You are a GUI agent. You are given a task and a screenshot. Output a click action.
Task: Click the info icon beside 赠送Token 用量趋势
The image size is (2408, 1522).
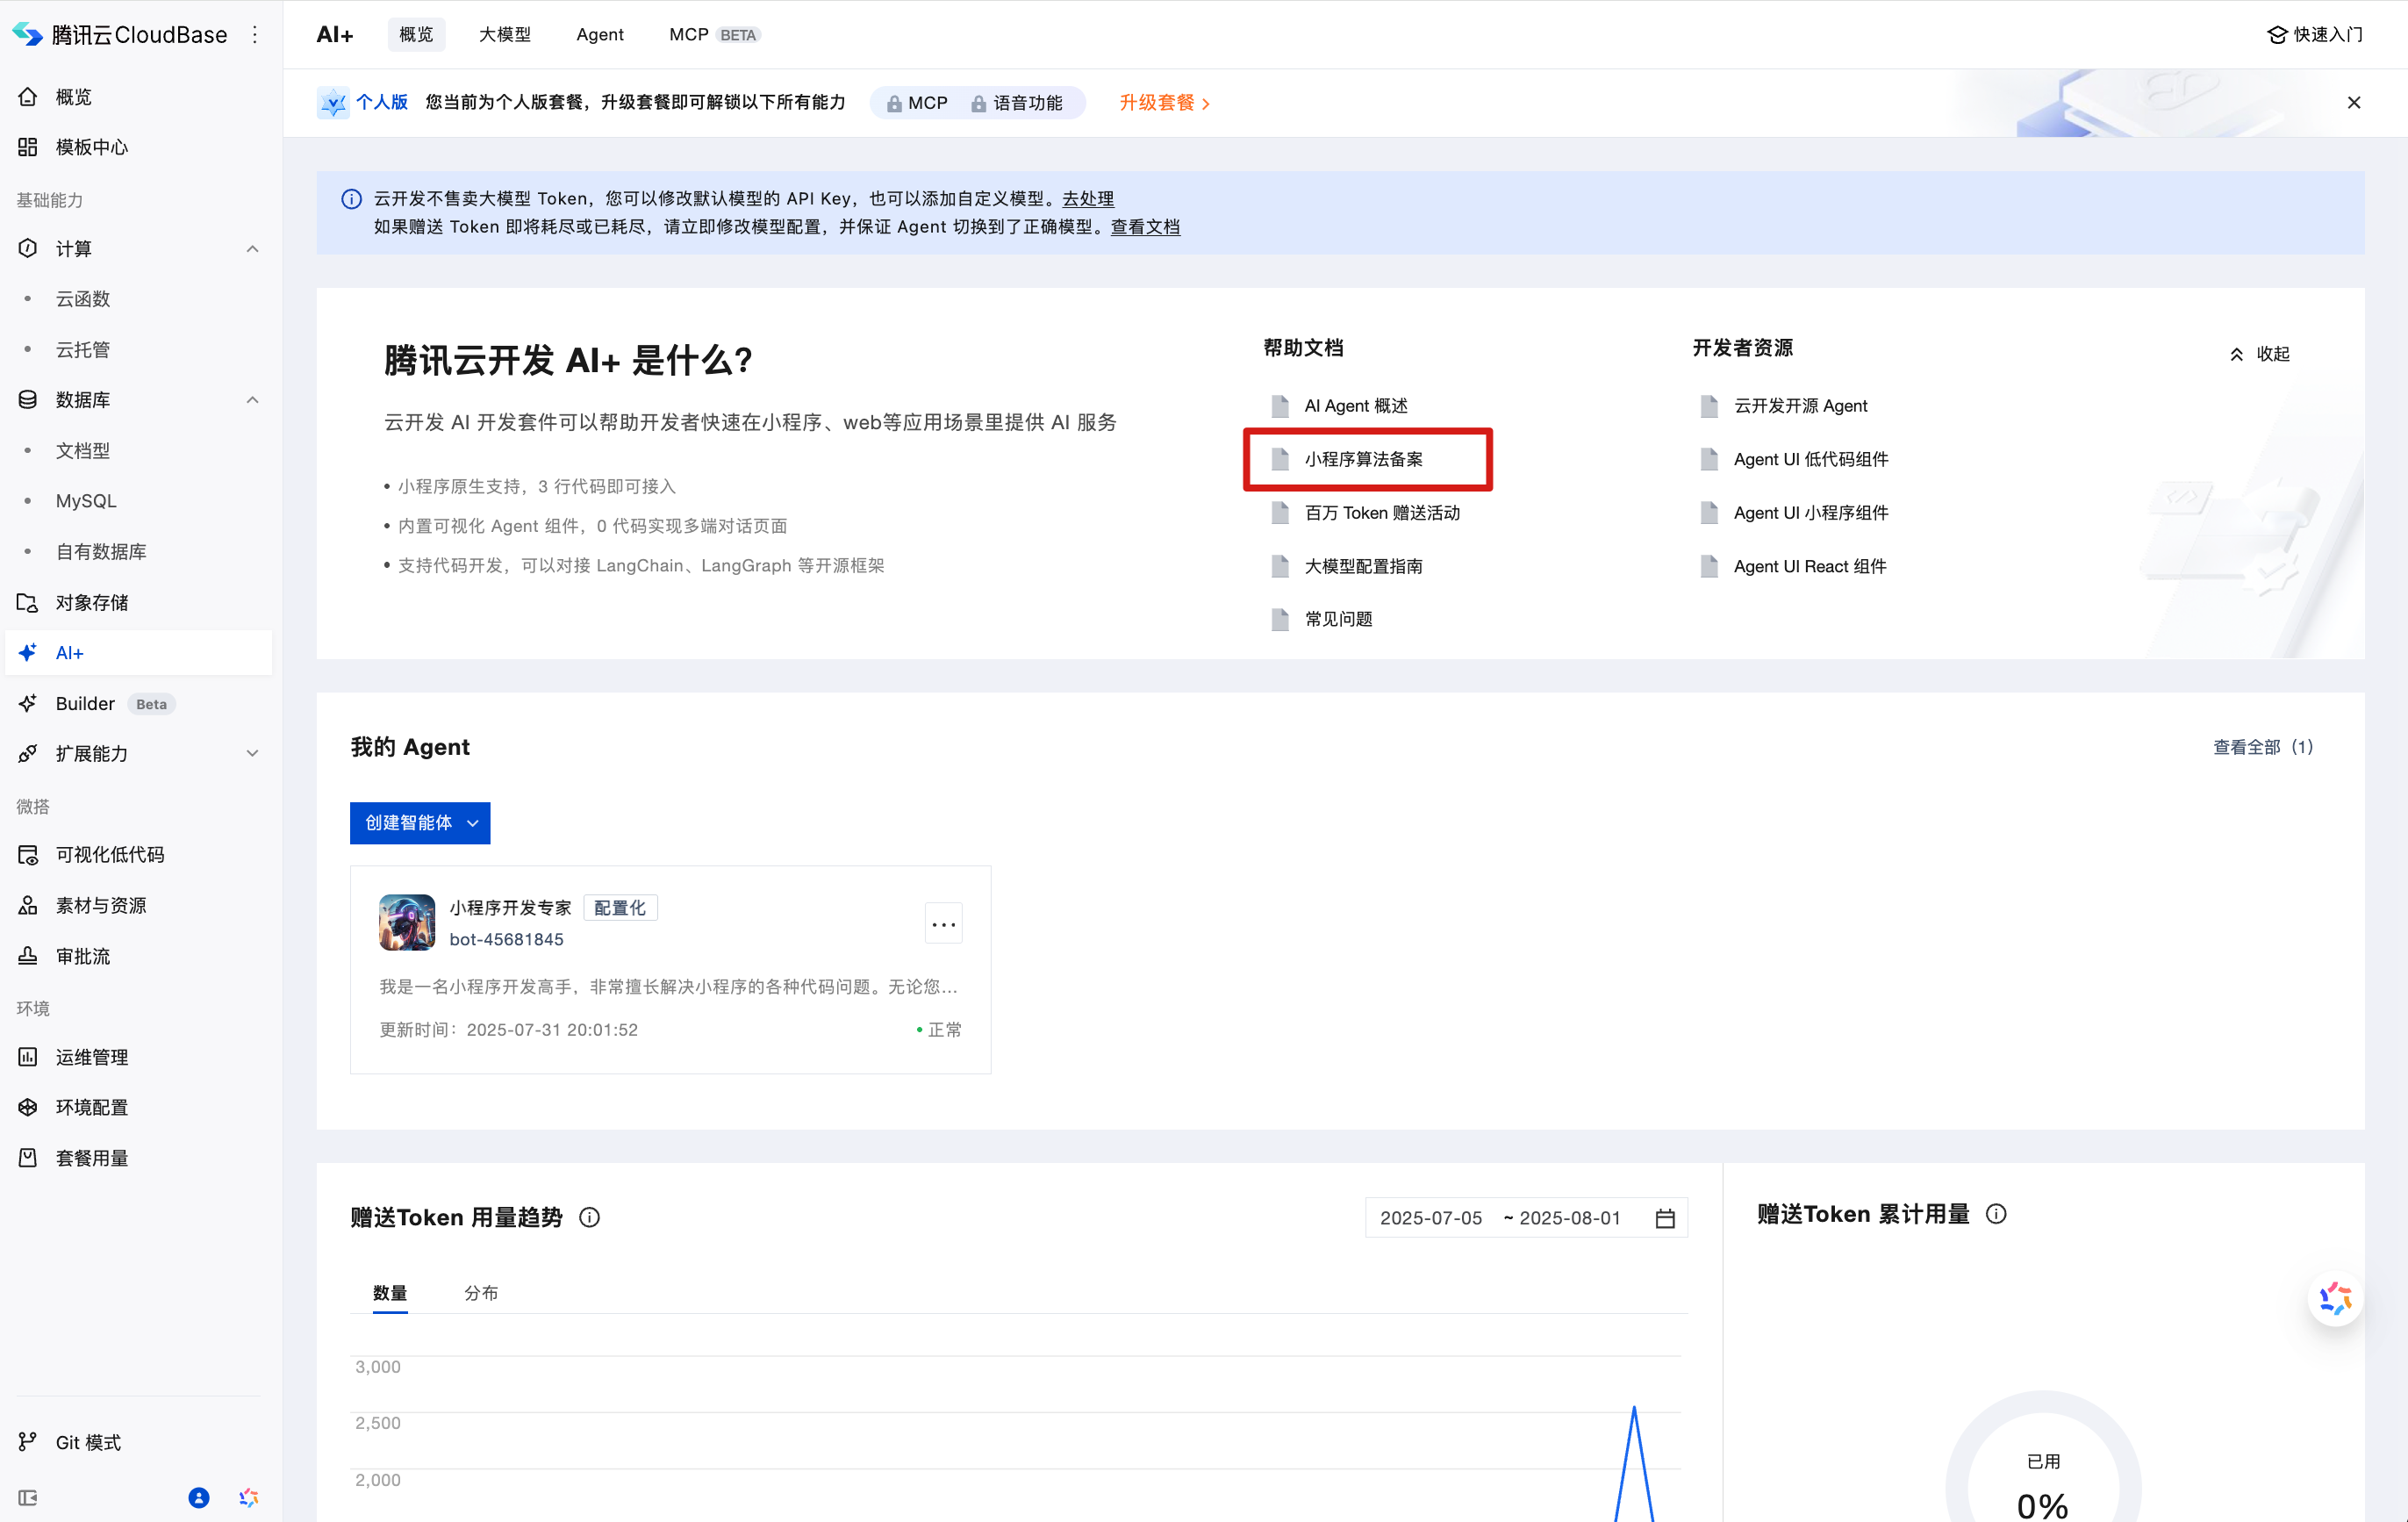pyautogui.click(x=590, y=1217)
